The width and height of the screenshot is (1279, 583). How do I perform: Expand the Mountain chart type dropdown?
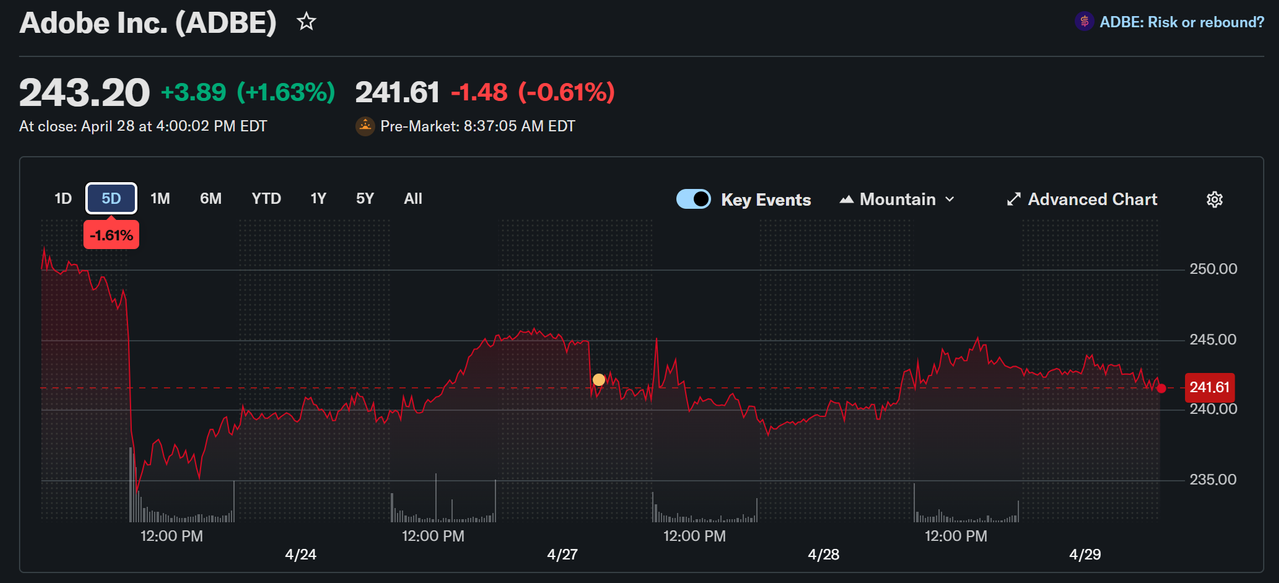click(897, 199)
